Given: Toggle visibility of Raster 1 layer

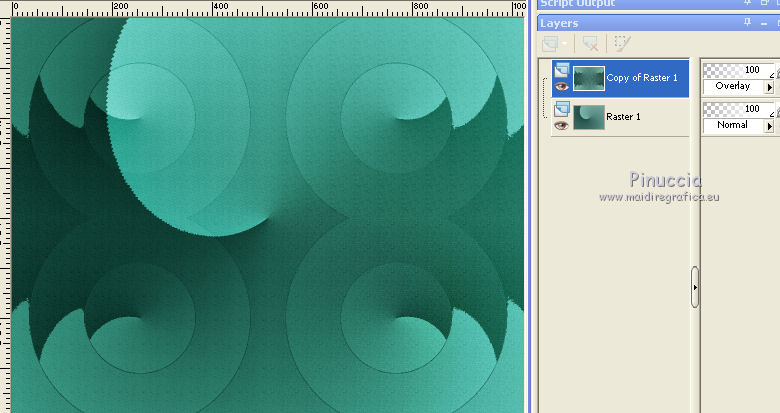Looking at the screenshot, I should tap(562, 125).
